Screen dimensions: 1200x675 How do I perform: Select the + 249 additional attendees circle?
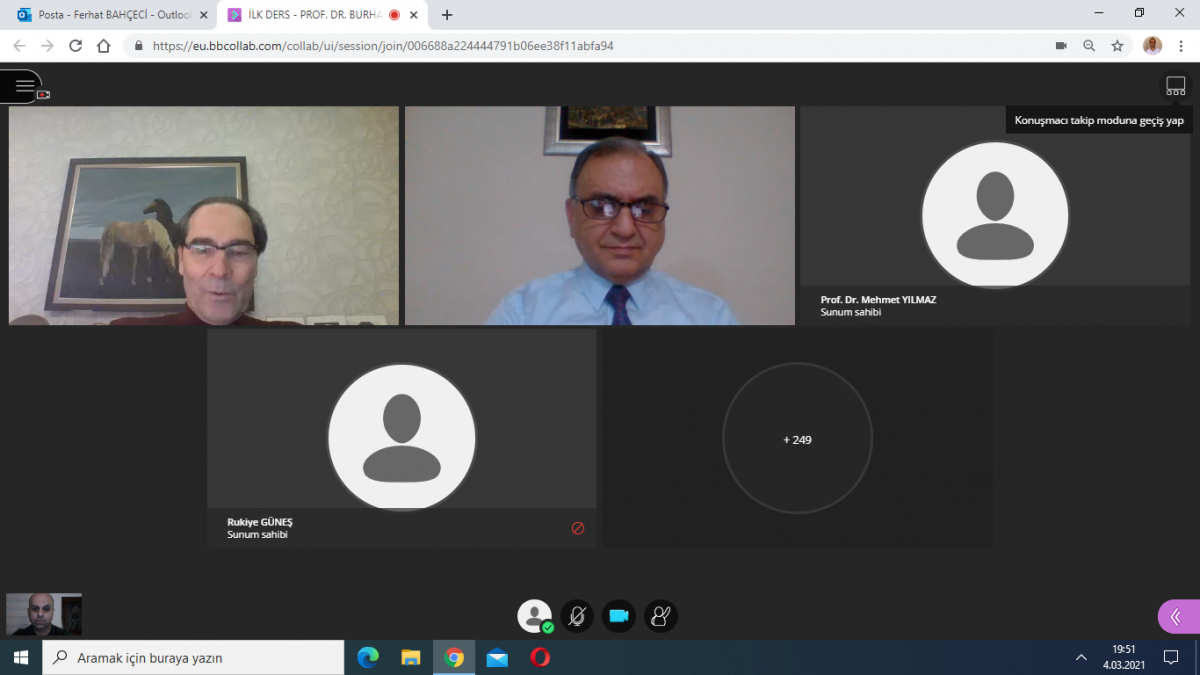click(x=797, y=439)
